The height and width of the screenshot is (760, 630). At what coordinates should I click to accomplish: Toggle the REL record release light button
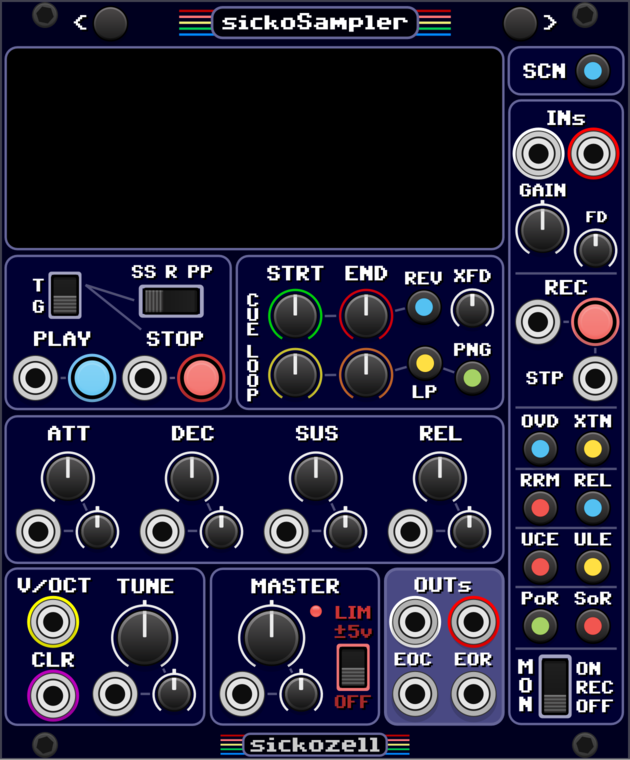[x=593, y=508]
